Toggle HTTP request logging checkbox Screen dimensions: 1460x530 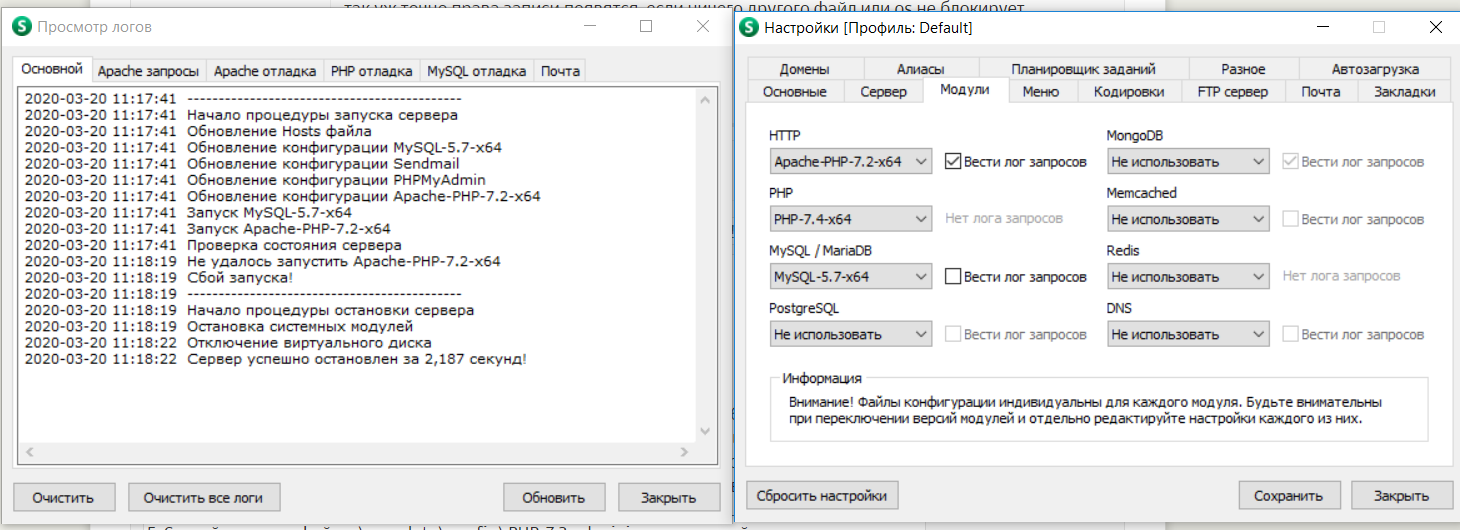coord(953,161)
